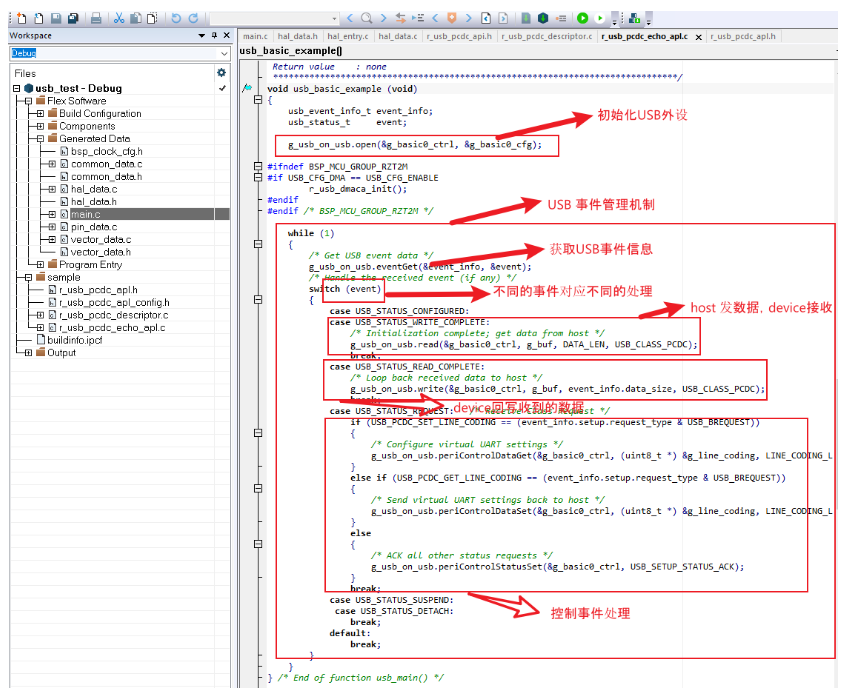Image resolution: width=846 pixels, height=689 pixels.
Task: Click the Go To line icon
Action: (418, 18)
